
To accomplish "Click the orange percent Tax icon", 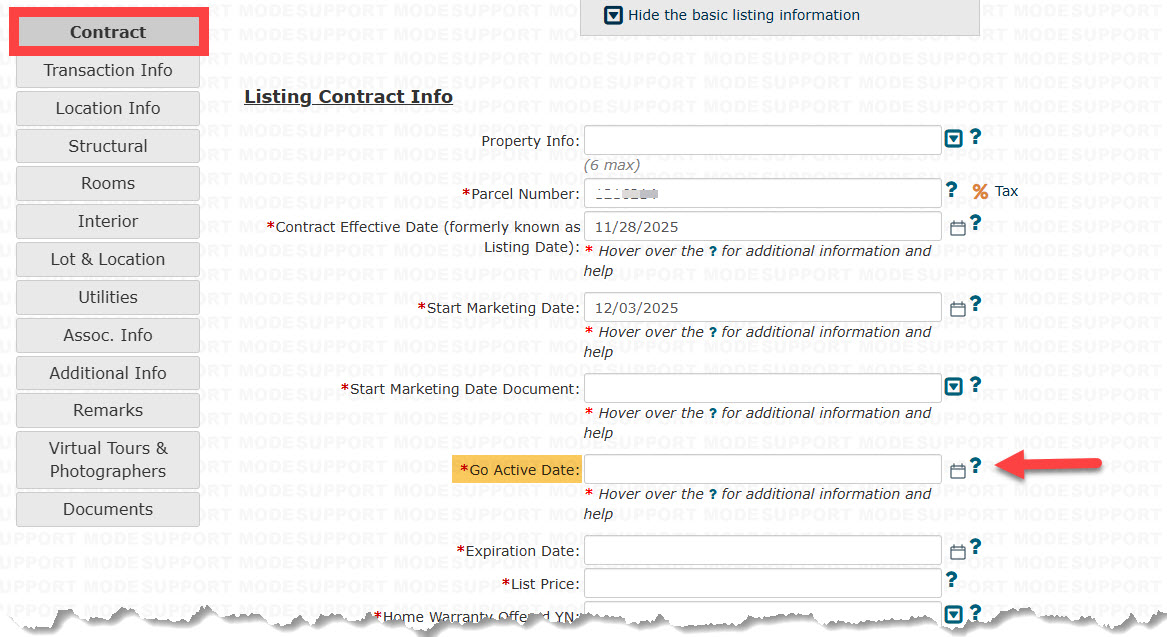I will point(980,192).
